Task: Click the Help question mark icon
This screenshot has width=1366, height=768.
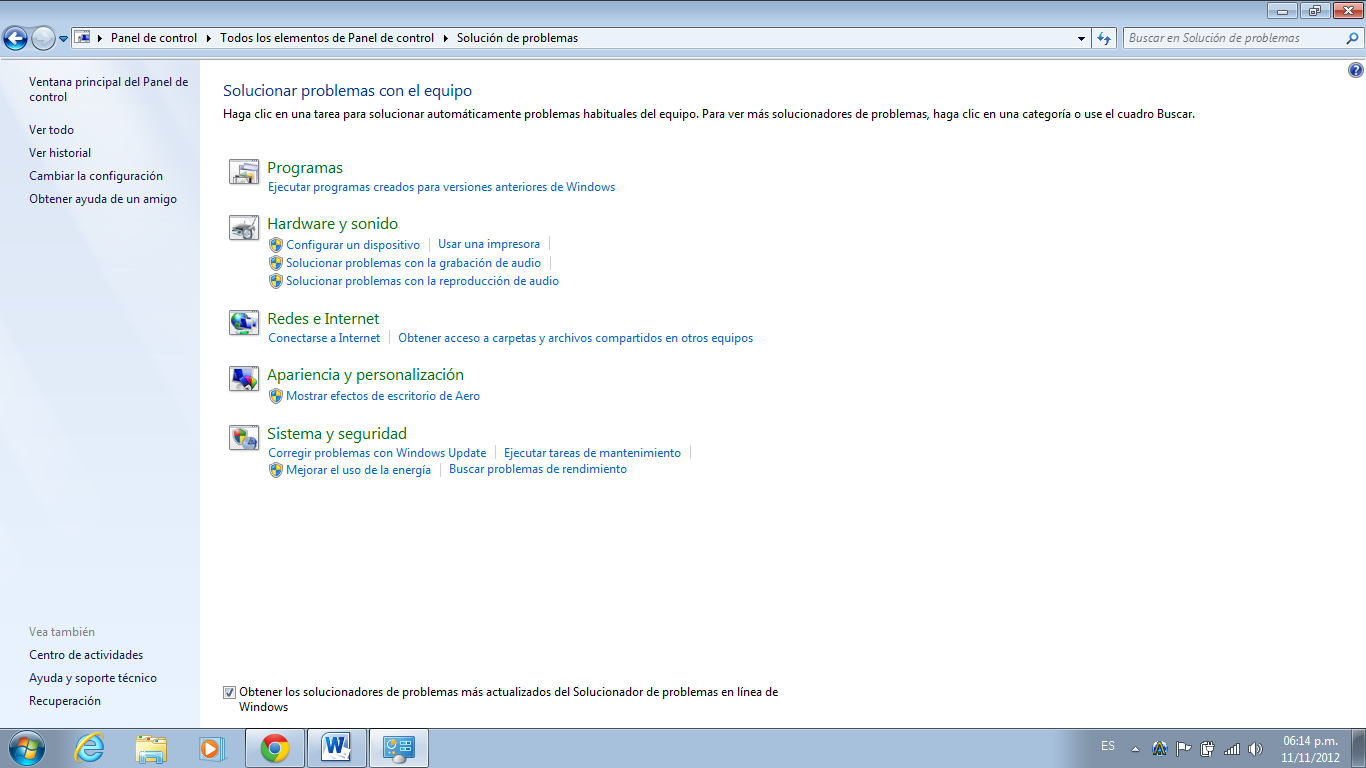Action: coord(1356,70)
